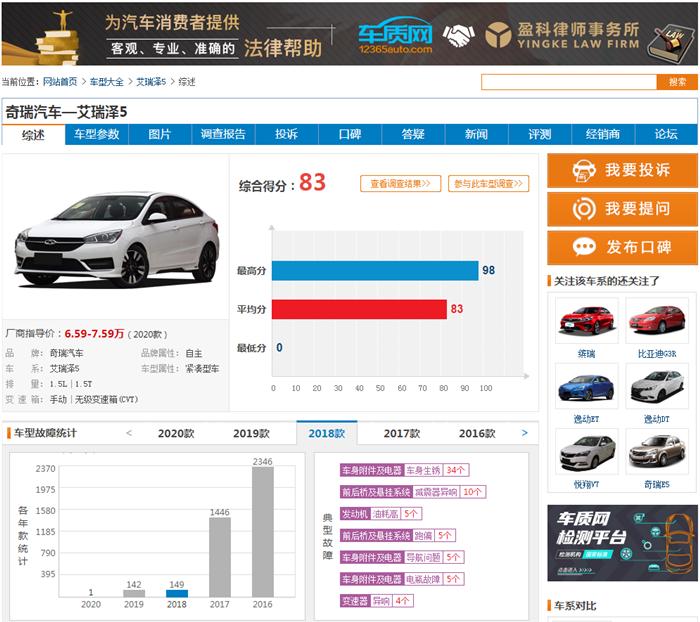This screenshot has height=622, width=700.
Task: Click the 变速器 异响 4个 fault tag
Action: click(377, 601)
